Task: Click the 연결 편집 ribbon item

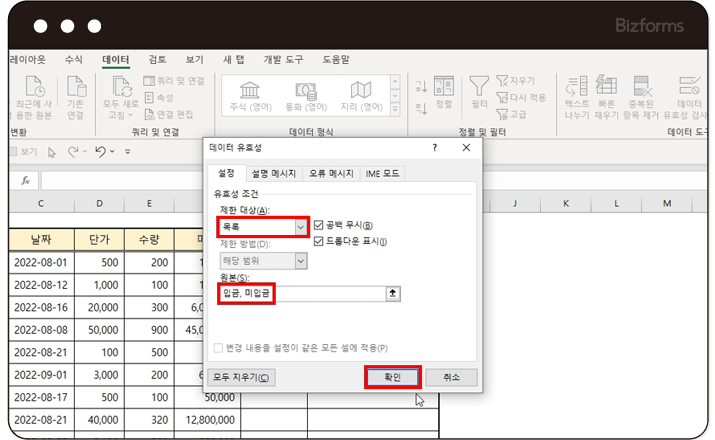Action: pyautogui.click(x=168, y=114)
